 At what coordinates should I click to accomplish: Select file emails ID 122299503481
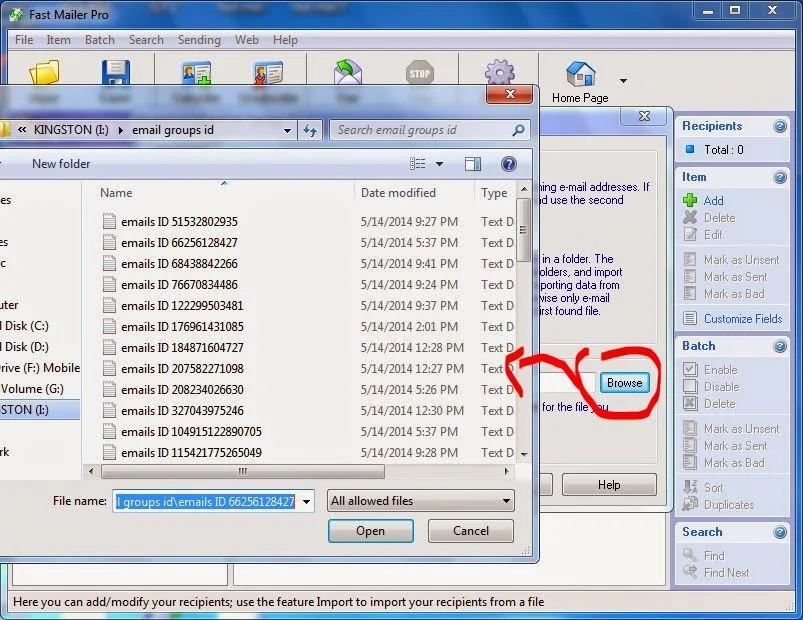tap(182, 306)
